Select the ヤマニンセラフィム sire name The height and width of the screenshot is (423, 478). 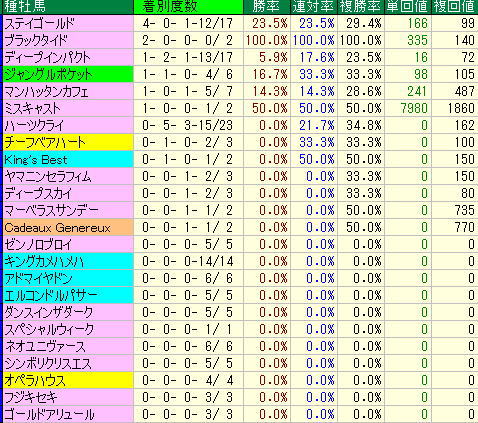click(47, 176)
